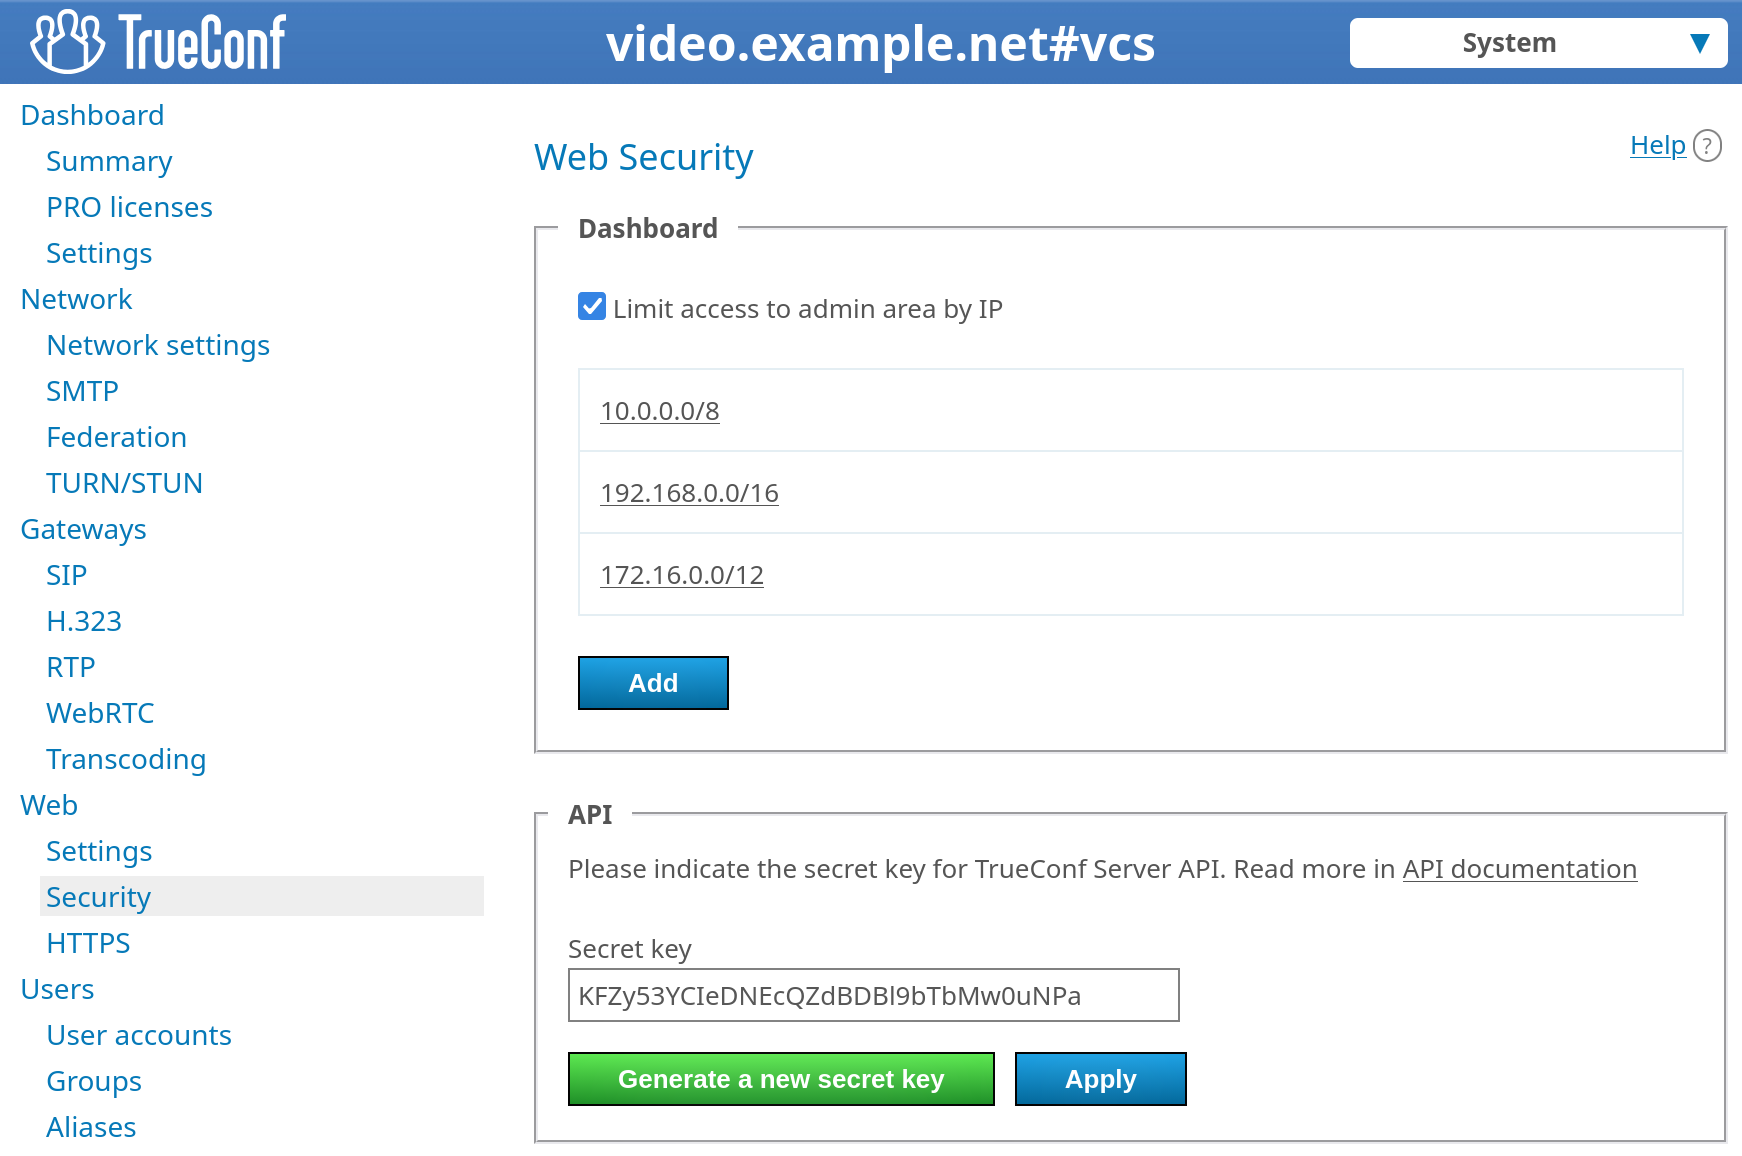1742x1156 pixels.
Task: Open H.323 gateway settings
Action: click(x=84, y=621)
